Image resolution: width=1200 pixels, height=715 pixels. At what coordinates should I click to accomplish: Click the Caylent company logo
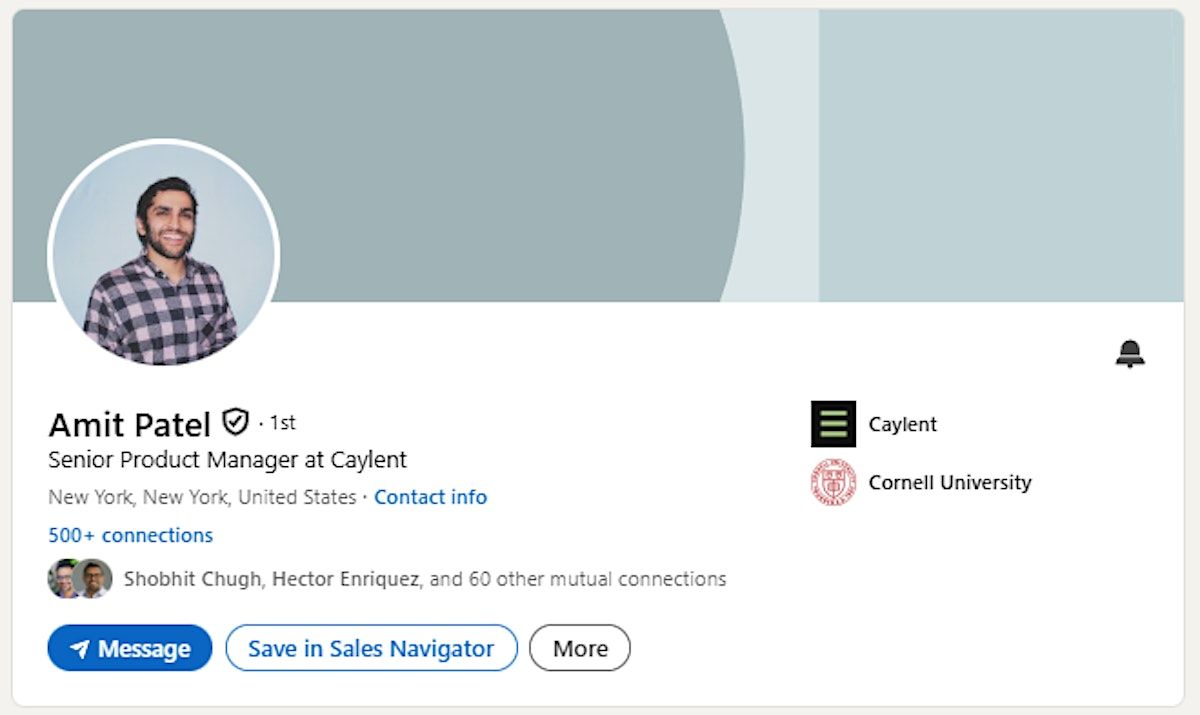click(x=833, y=424)
